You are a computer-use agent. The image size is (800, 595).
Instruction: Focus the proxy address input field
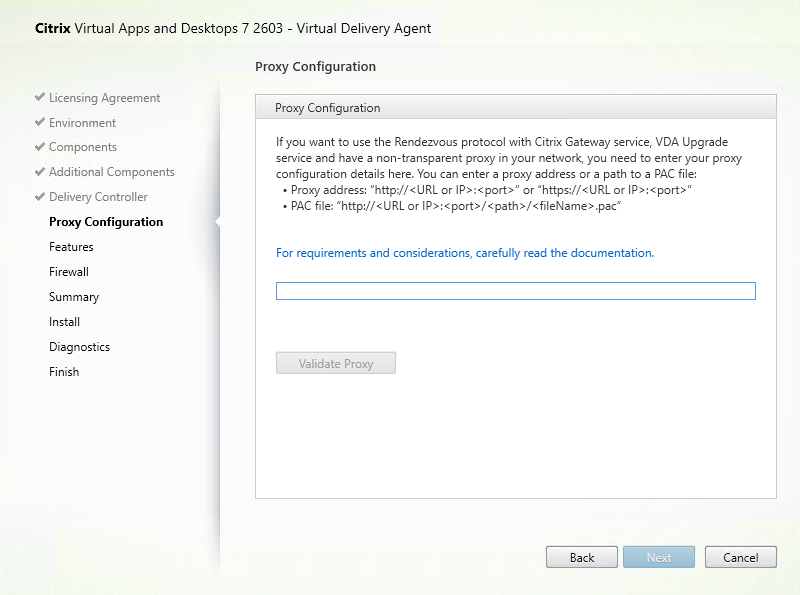(x=515, y=291)
